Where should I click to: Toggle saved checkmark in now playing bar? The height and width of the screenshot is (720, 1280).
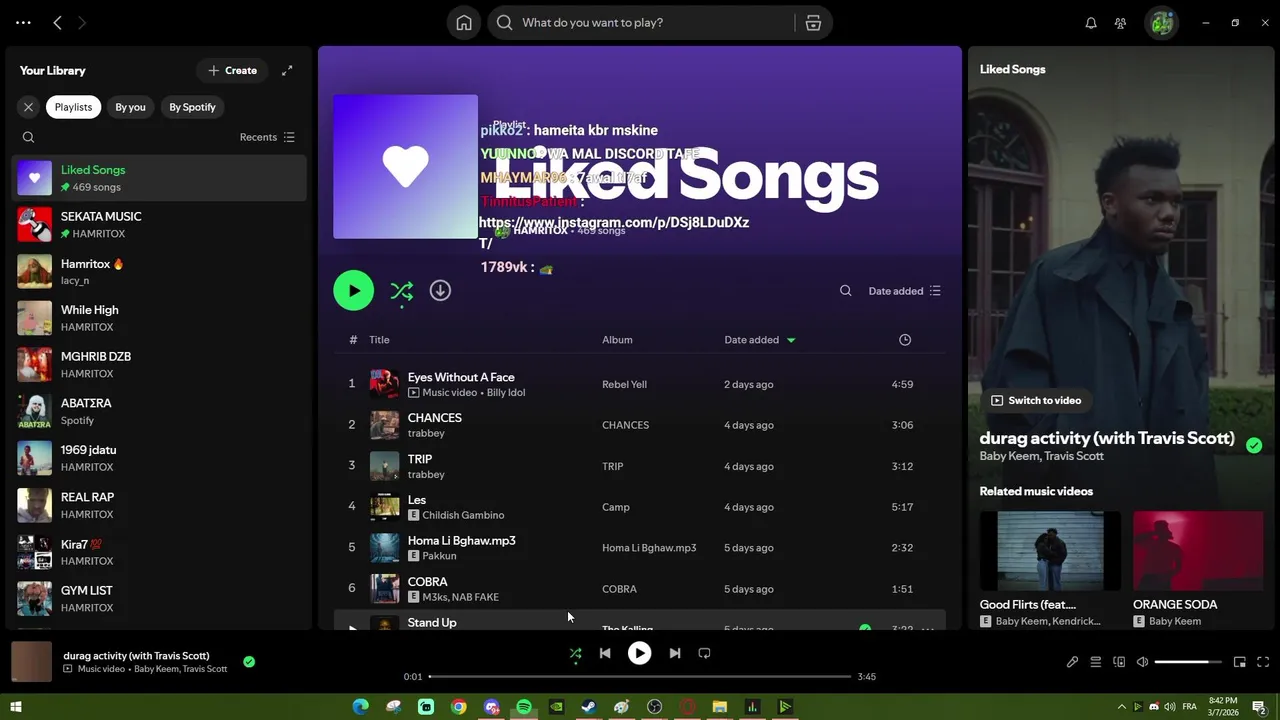[249, 661]
